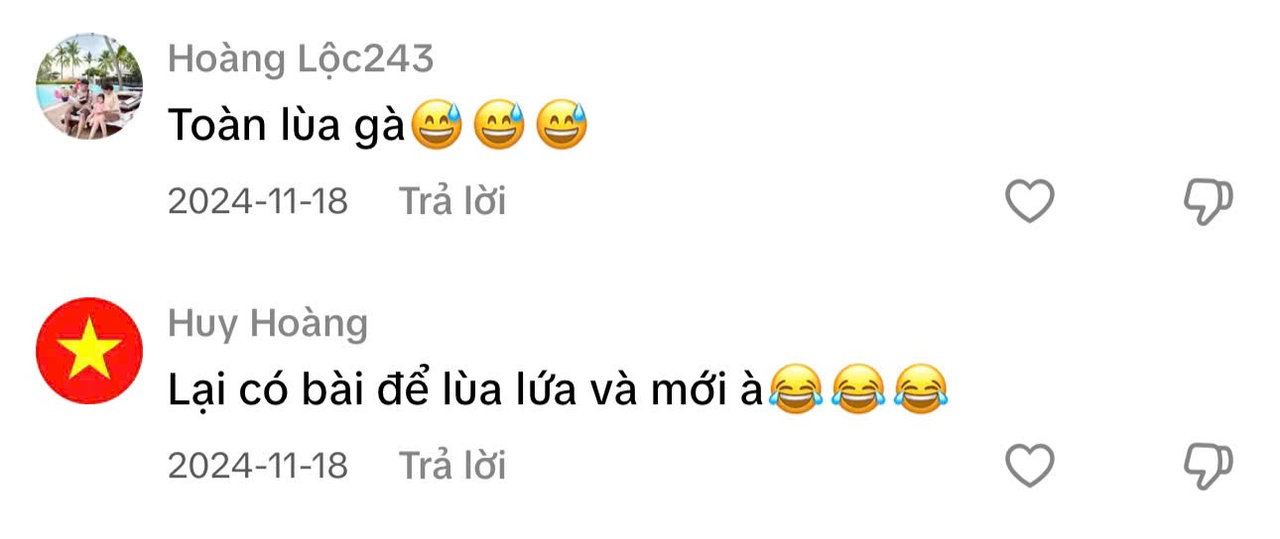This screenshot has height=539, width=1280.
Task: Click first tears-of-joy emoji in Huy Hoàng's comment
Action: click(796, 391)
